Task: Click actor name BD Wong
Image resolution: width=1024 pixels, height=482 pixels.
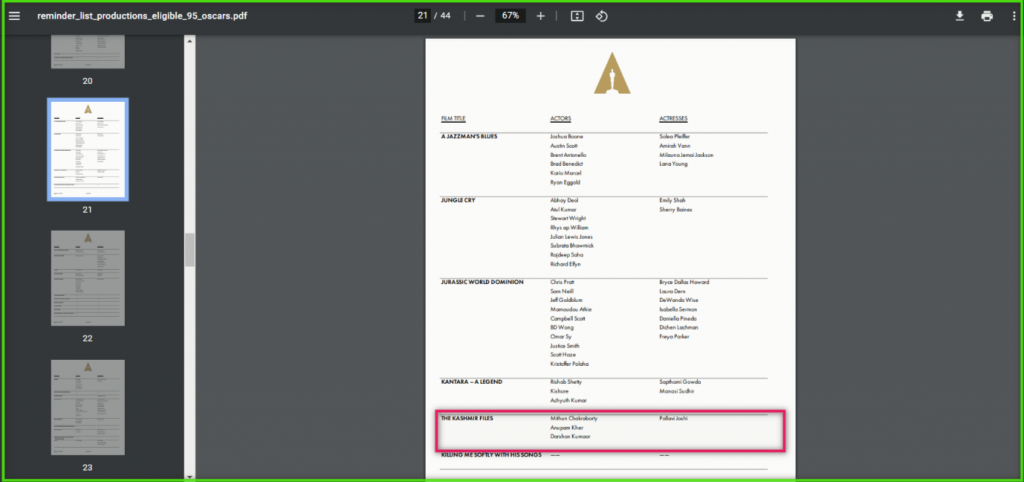Action: [562, 327]
